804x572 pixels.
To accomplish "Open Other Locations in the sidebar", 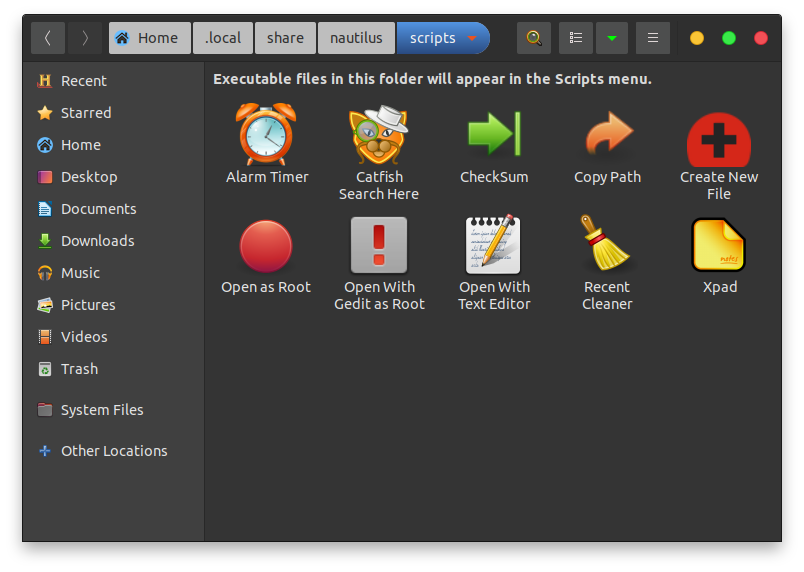I will coord(113,451).
